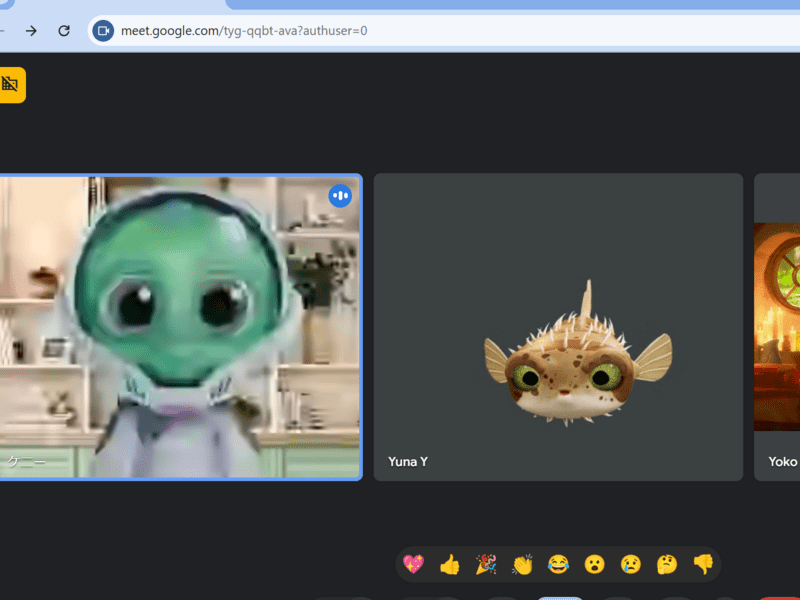800x600 pixels.
Task: Send the thumbs up reaction
Action: pos(449,565)
